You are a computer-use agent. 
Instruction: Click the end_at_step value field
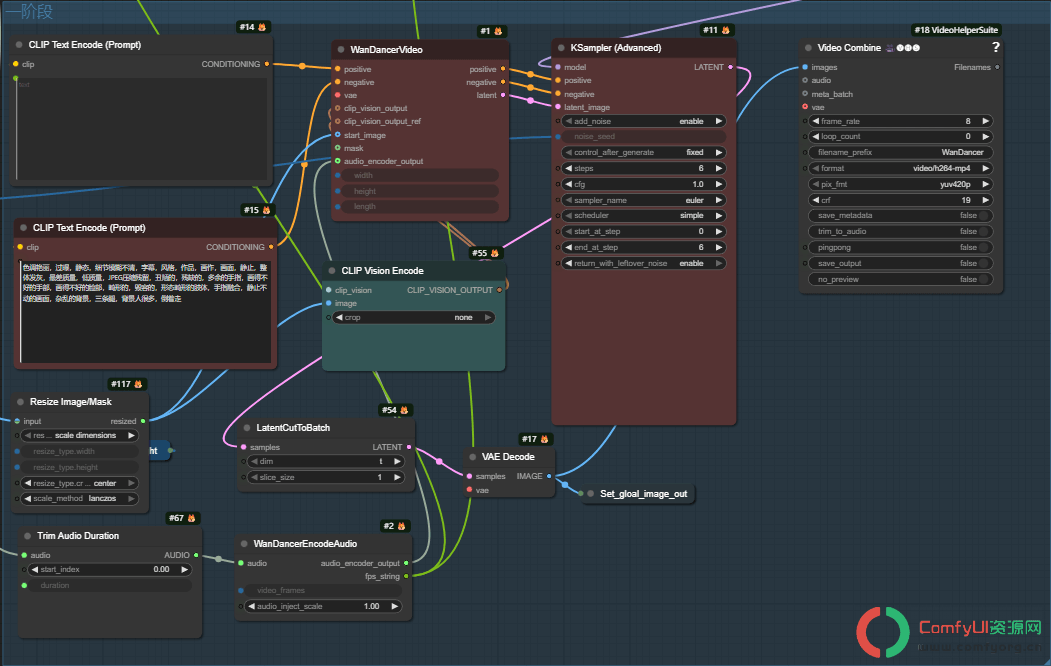[643, 247]
